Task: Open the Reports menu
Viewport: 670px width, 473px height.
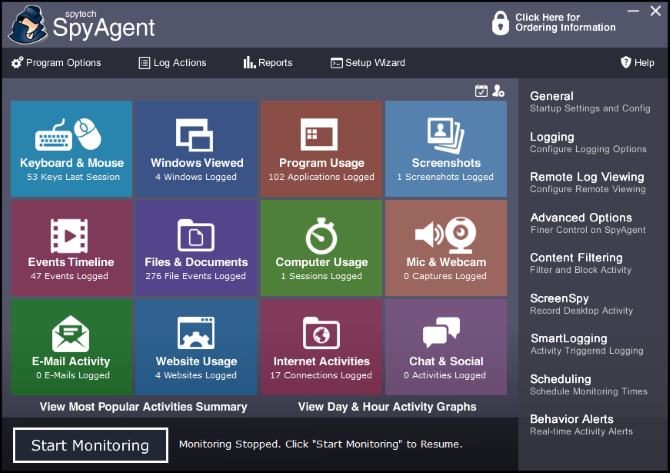Action: [268, 63]
